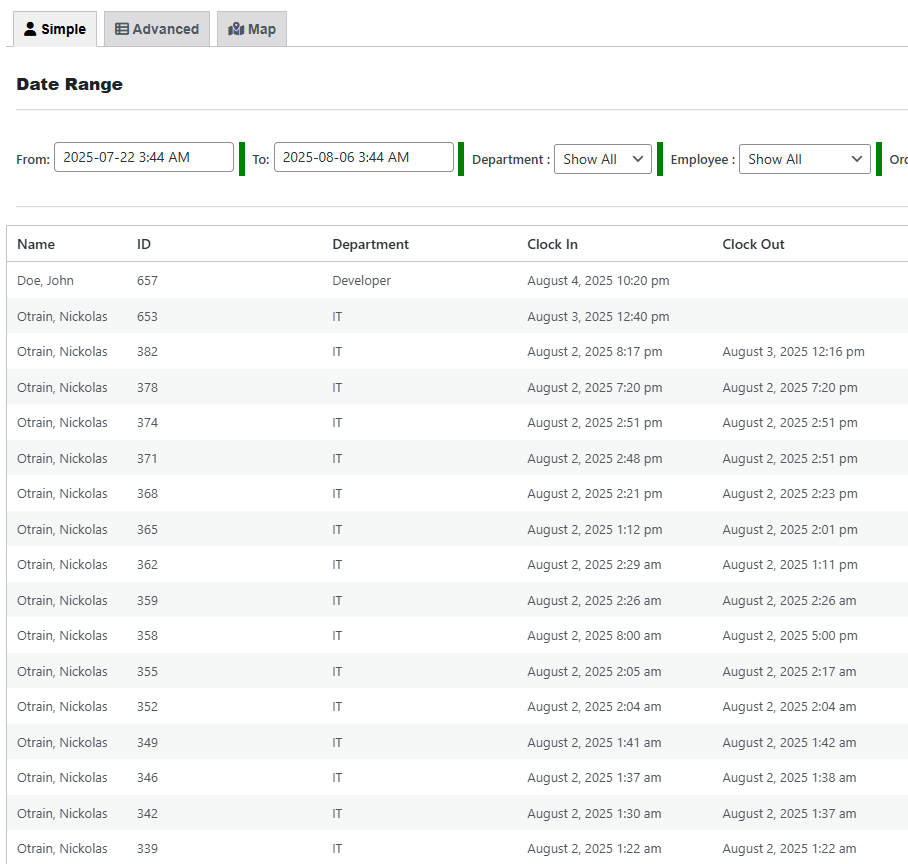Select Otrain, Nickolas row with ID 653
908x864 pixels.
457,316
